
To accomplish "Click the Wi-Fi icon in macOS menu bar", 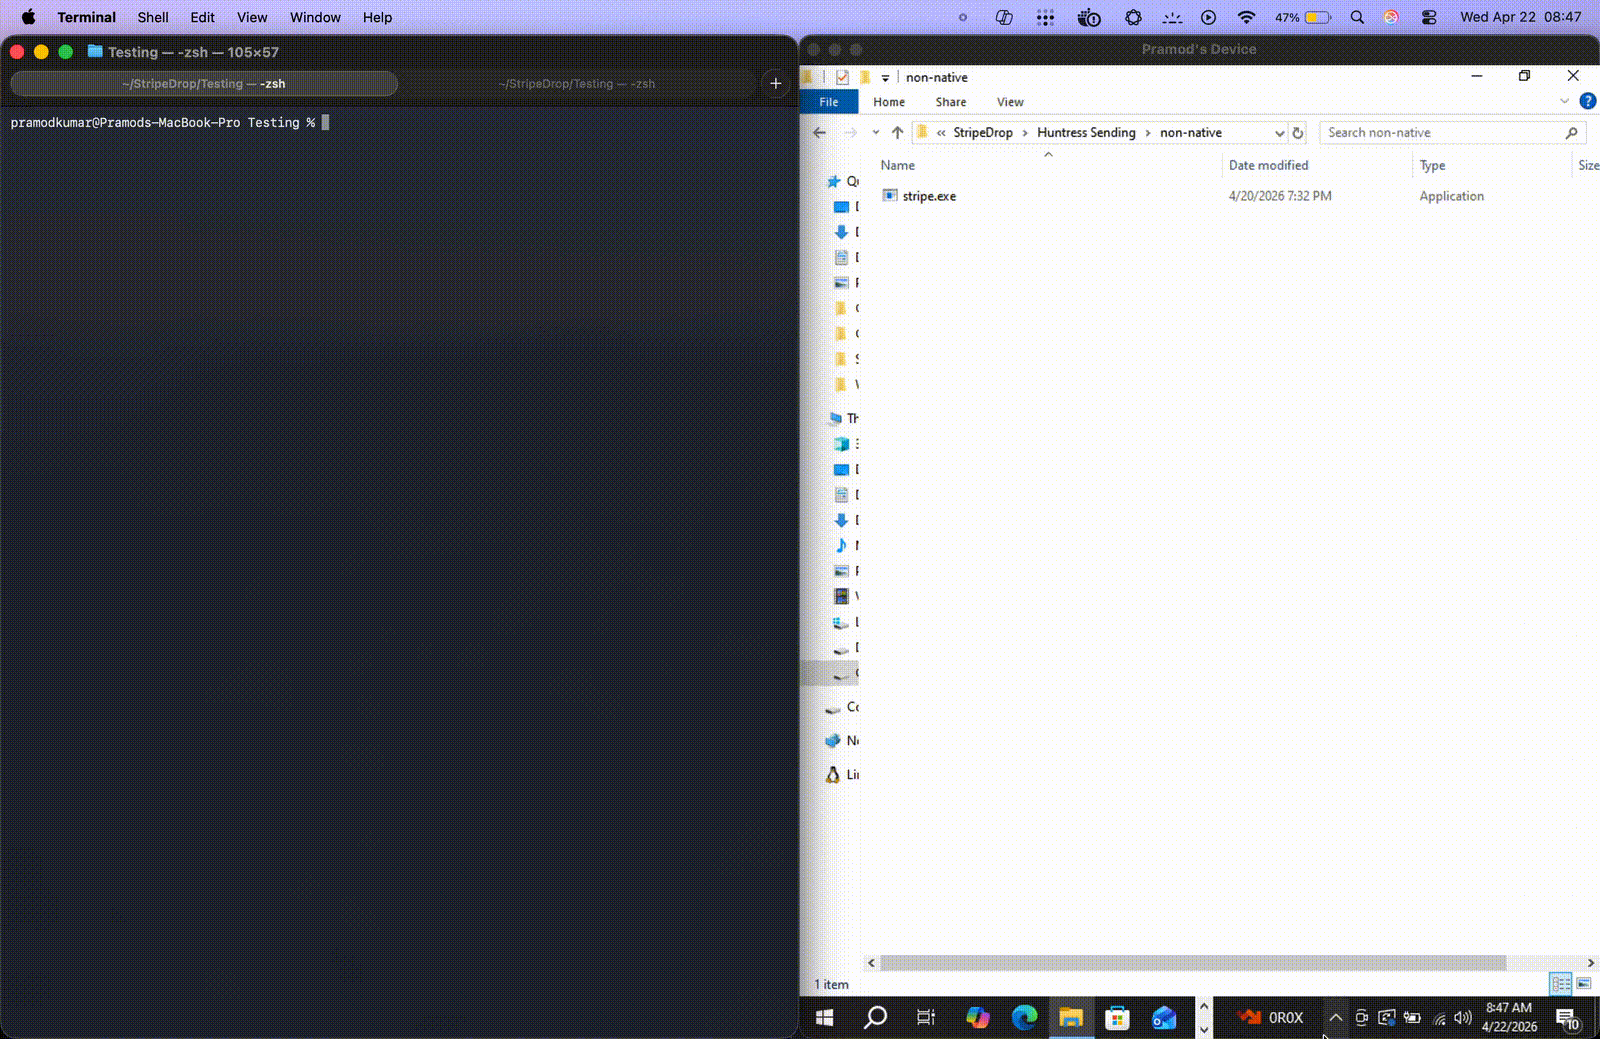I will click(1246, 17).
